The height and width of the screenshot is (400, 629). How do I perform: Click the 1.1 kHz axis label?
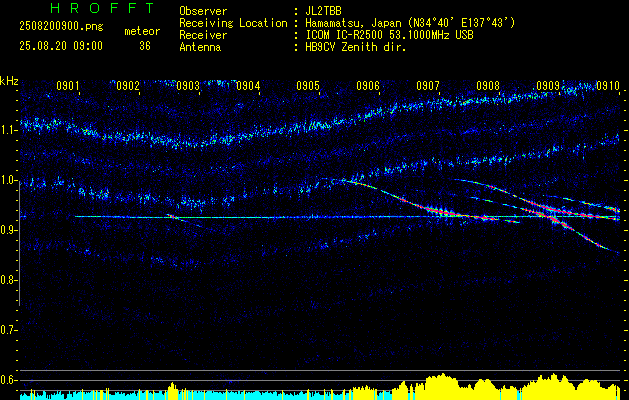coord(8,130)
